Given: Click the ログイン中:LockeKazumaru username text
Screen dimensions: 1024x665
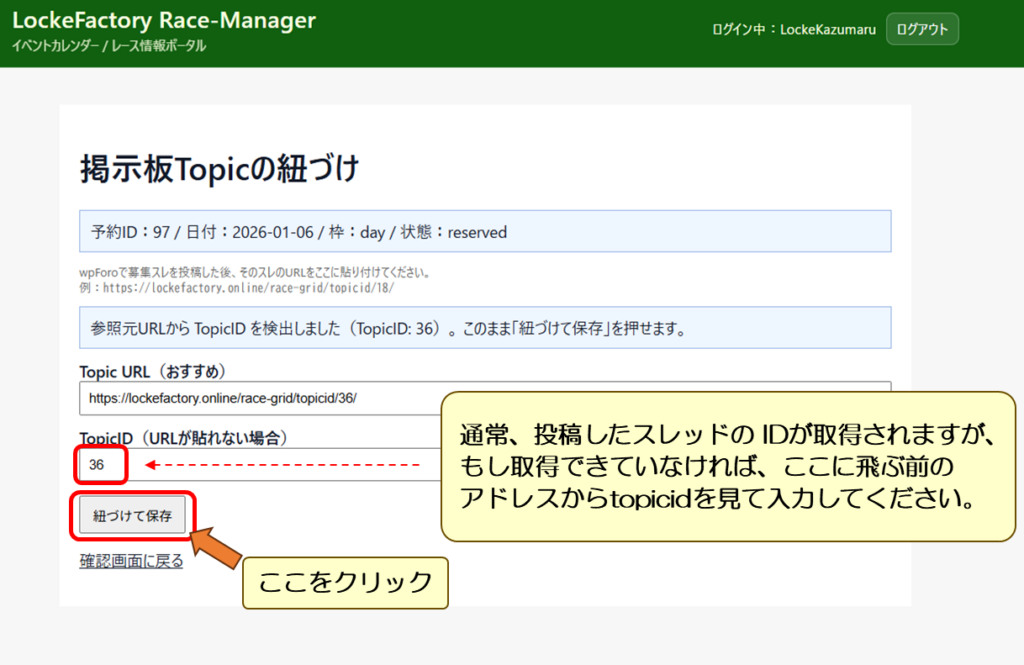Looking at the screenshot, I should click(793, 29).
